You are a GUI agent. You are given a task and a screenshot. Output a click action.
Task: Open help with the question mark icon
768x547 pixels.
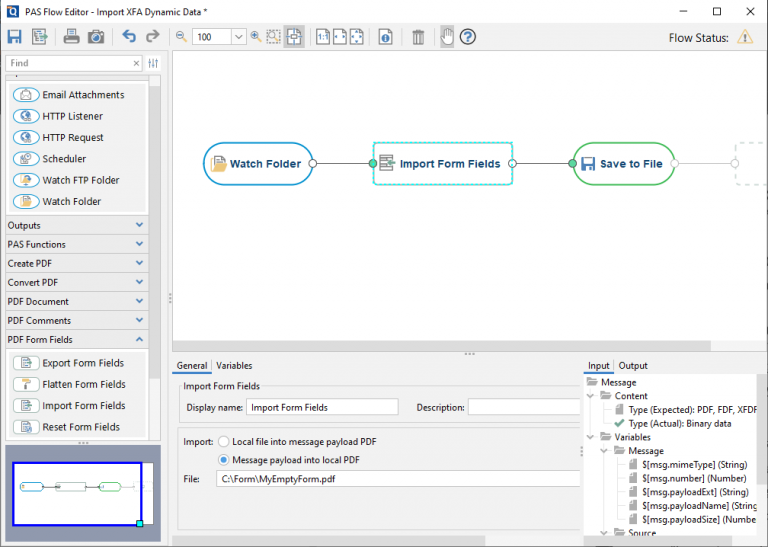coord(468,37)
